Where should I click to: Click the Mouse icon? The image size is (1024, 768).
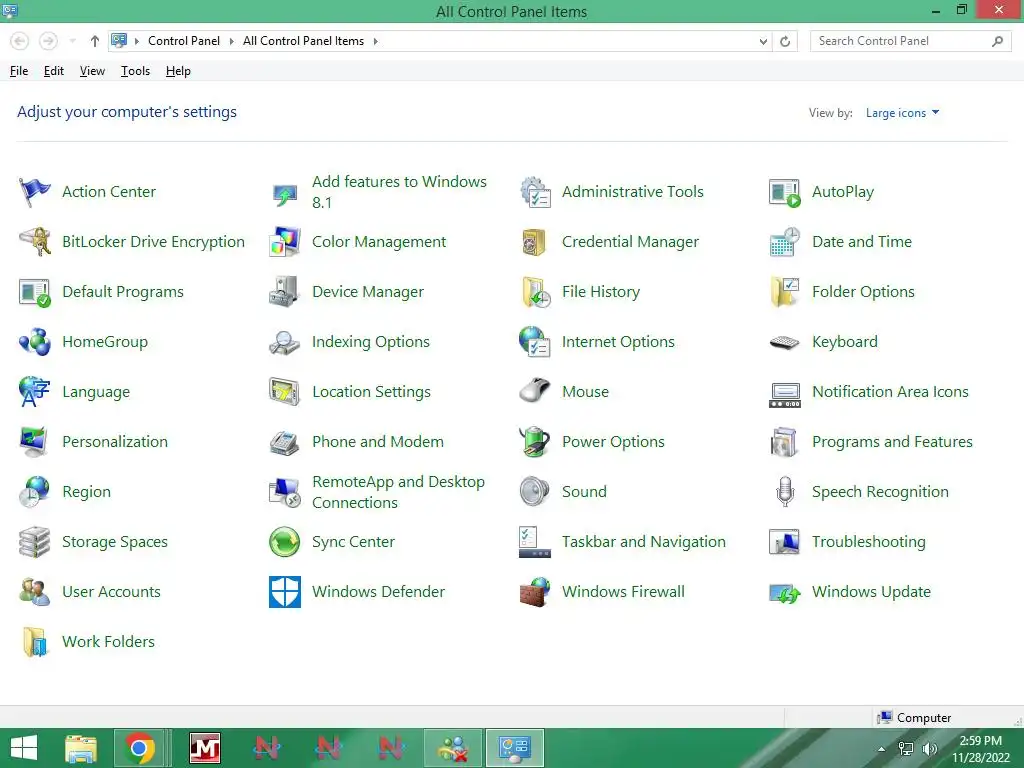pos(535,392)
